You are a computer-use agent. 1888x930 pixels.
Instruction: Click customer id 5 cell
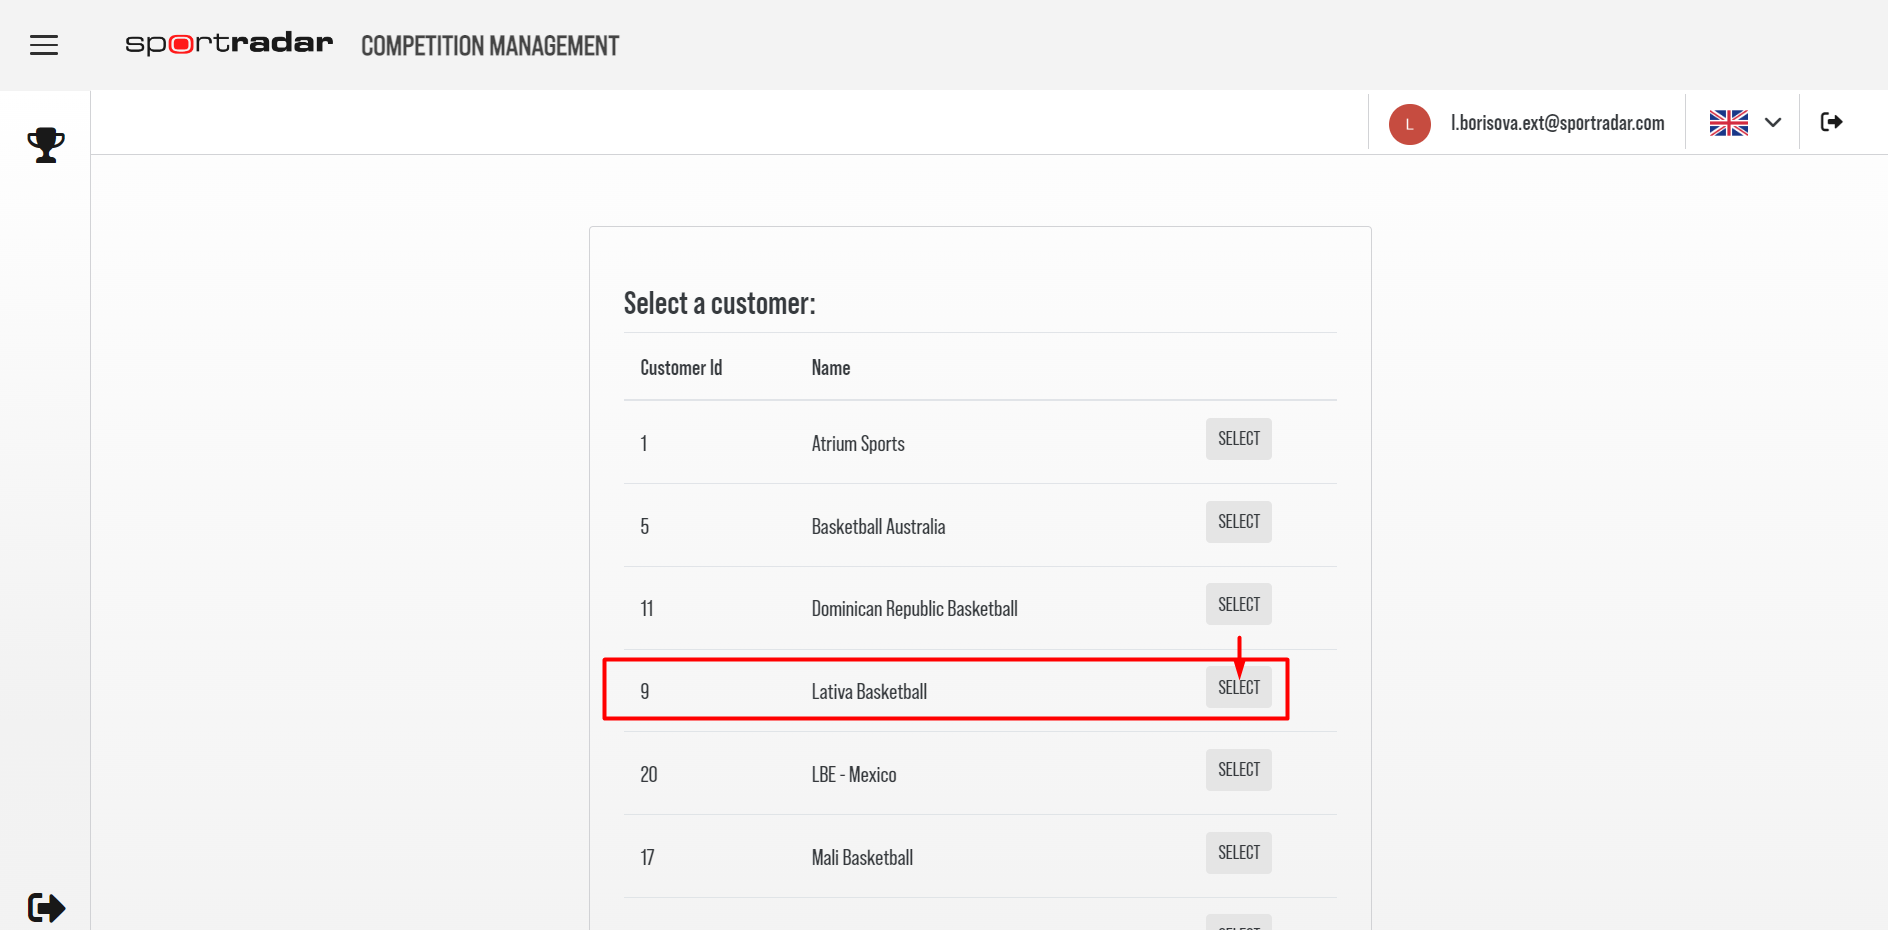(x=644, y=526)
